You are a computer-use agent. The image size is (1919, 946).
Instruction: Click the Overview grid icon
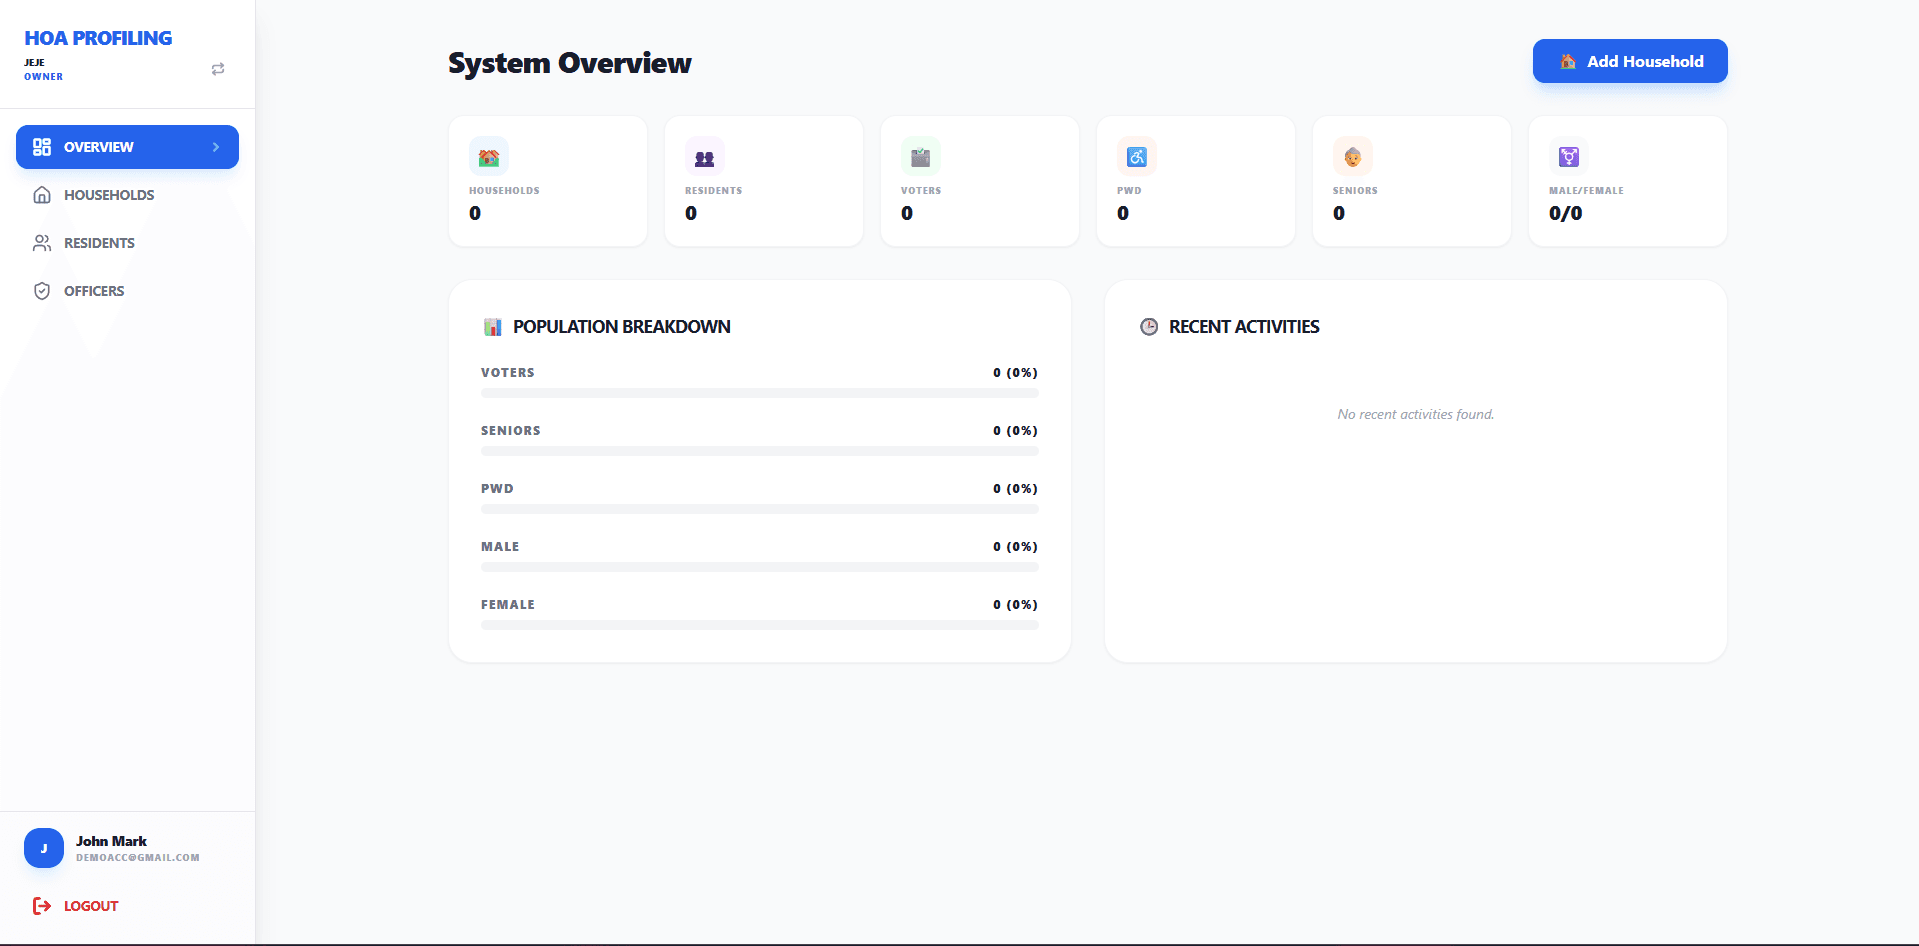pos(42,147)
